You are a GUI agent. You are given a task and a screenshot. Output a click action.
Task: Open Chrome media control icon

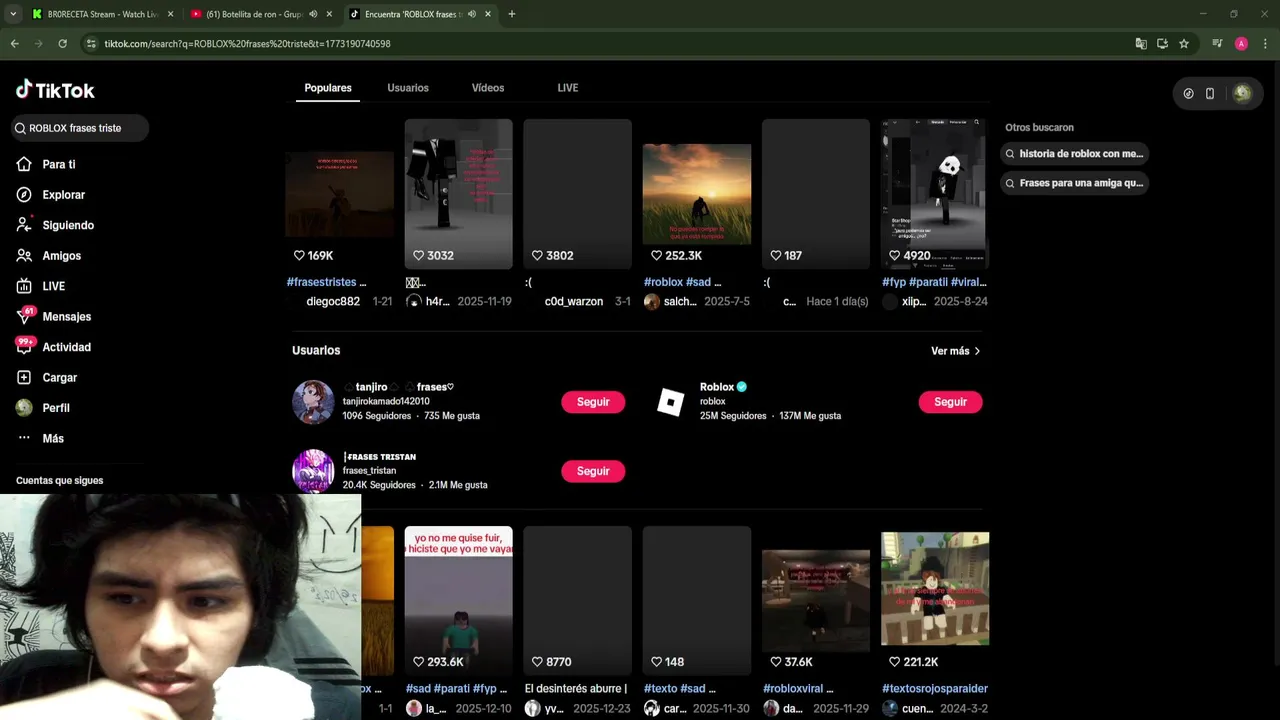click(1217, 44)
